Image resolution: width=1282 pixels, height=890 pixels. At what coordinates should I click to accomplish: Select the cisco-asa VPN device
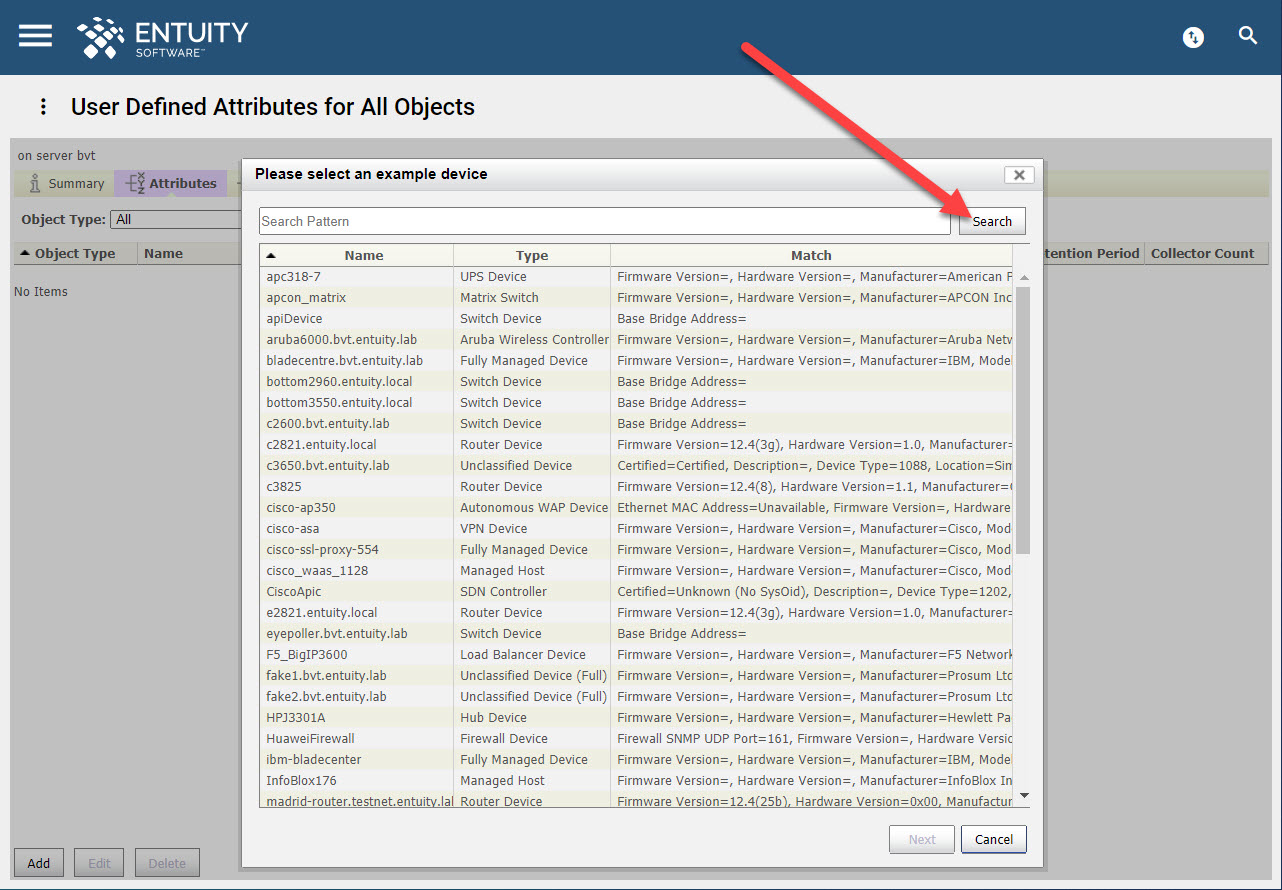636,529
